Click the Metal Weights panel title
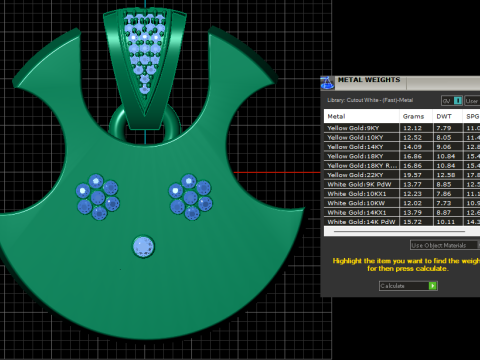This screenshot has width=480, height=360. 369,80
